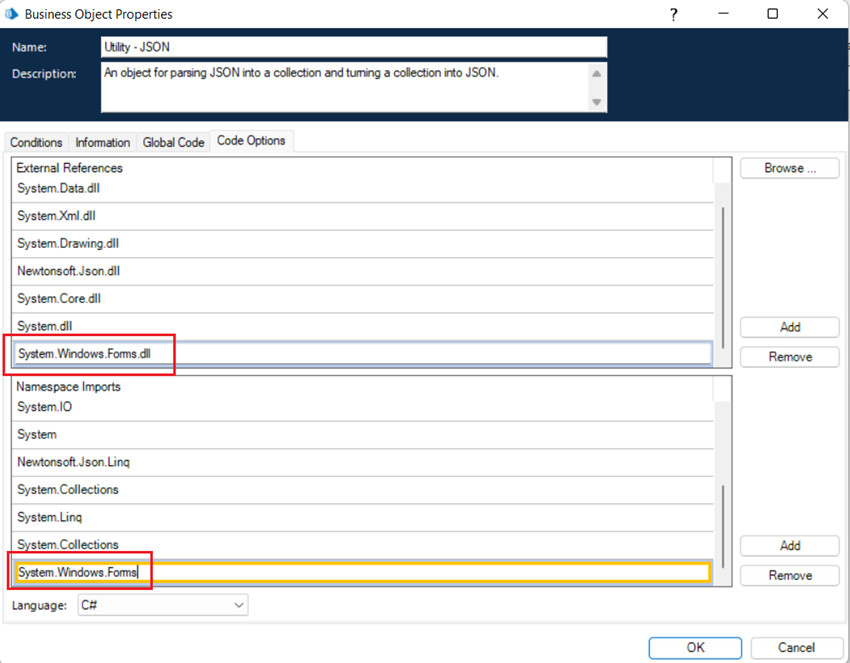Click the Browse ... button
Screen dimensions: 850x663
pos(790,168)
